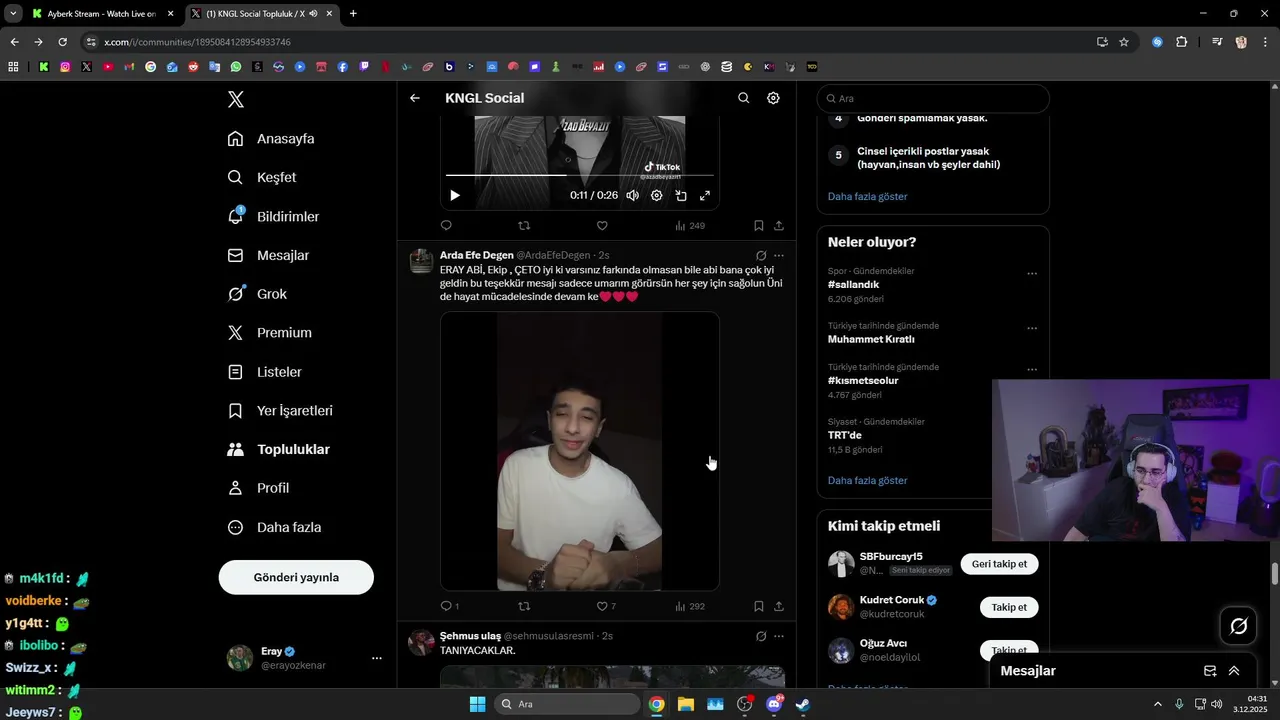This screenshot has height=720, width=1280.
Task: Show more trends under Neler oluyor
Action: click(x=868, y=481)
